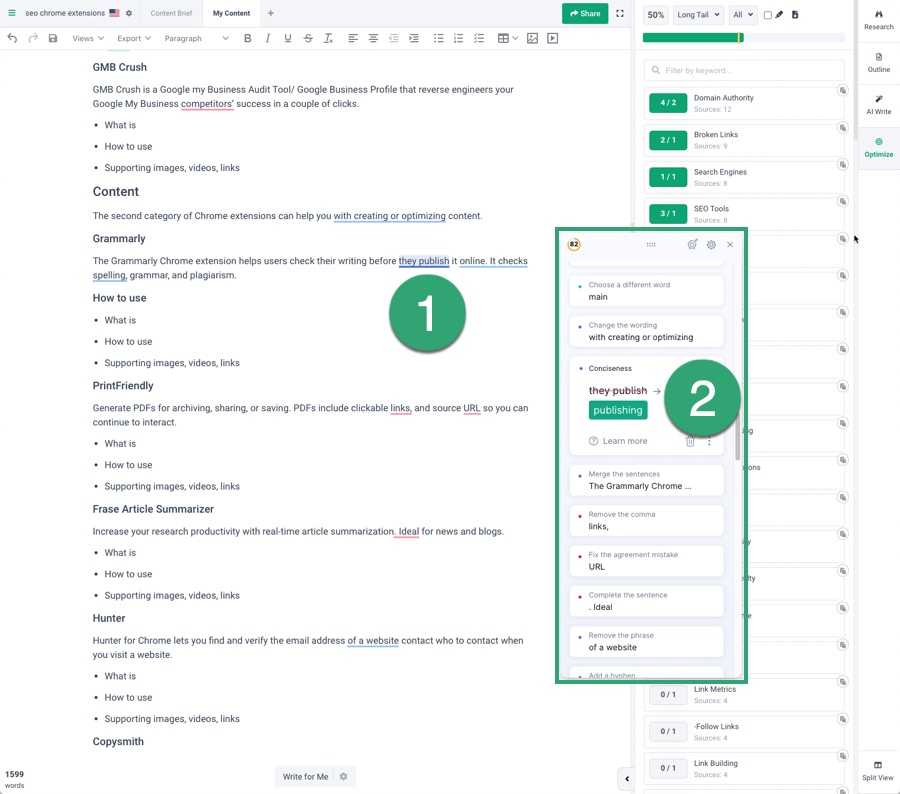Open more options on the Conciseness card
This screenshot has width=900, height=794.
709,441
